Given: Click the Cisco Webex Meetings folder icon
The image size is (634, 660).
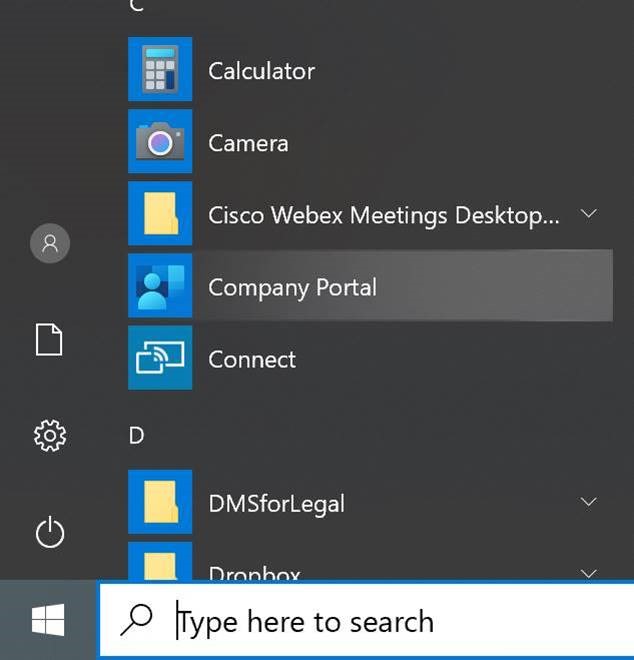Looking at the screenshot, I should coord(160,213).
